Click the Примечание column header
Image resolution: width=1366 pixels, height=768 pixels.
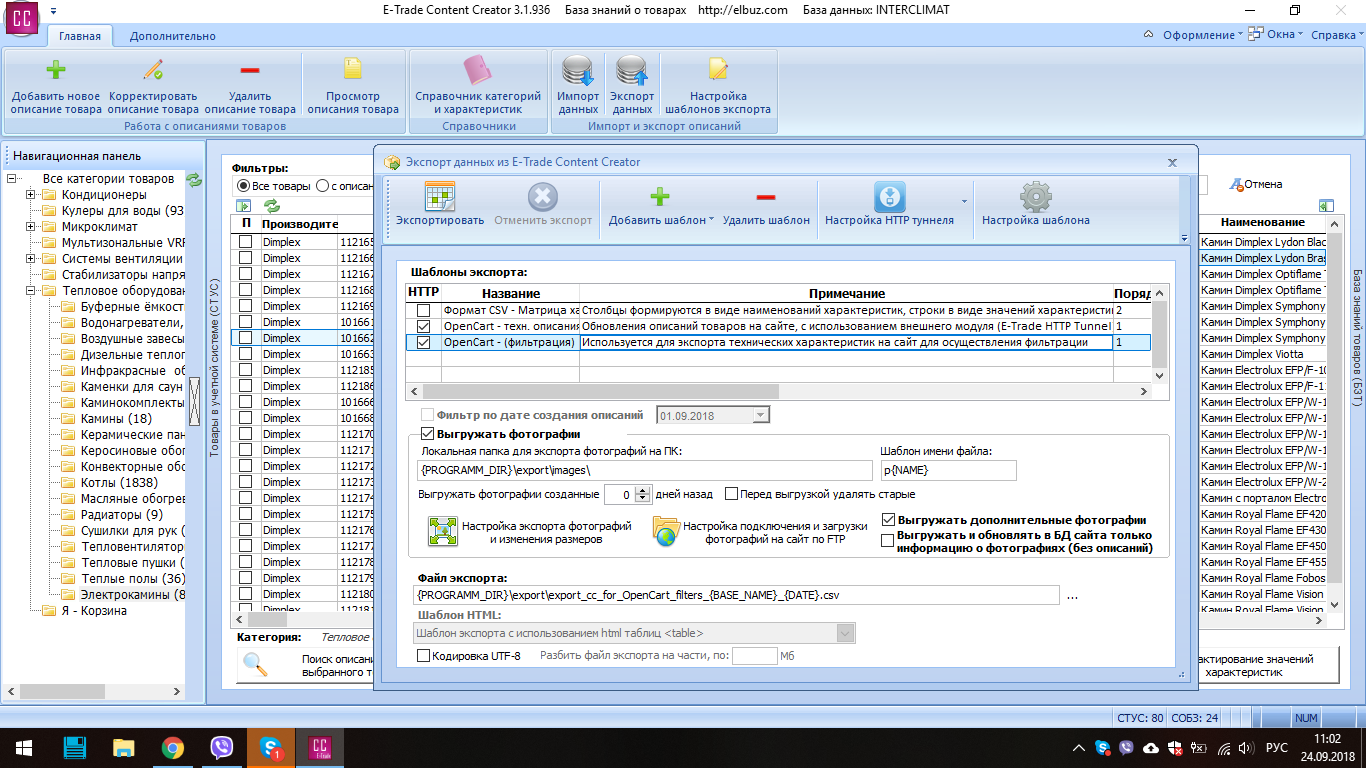coord(846,294)
